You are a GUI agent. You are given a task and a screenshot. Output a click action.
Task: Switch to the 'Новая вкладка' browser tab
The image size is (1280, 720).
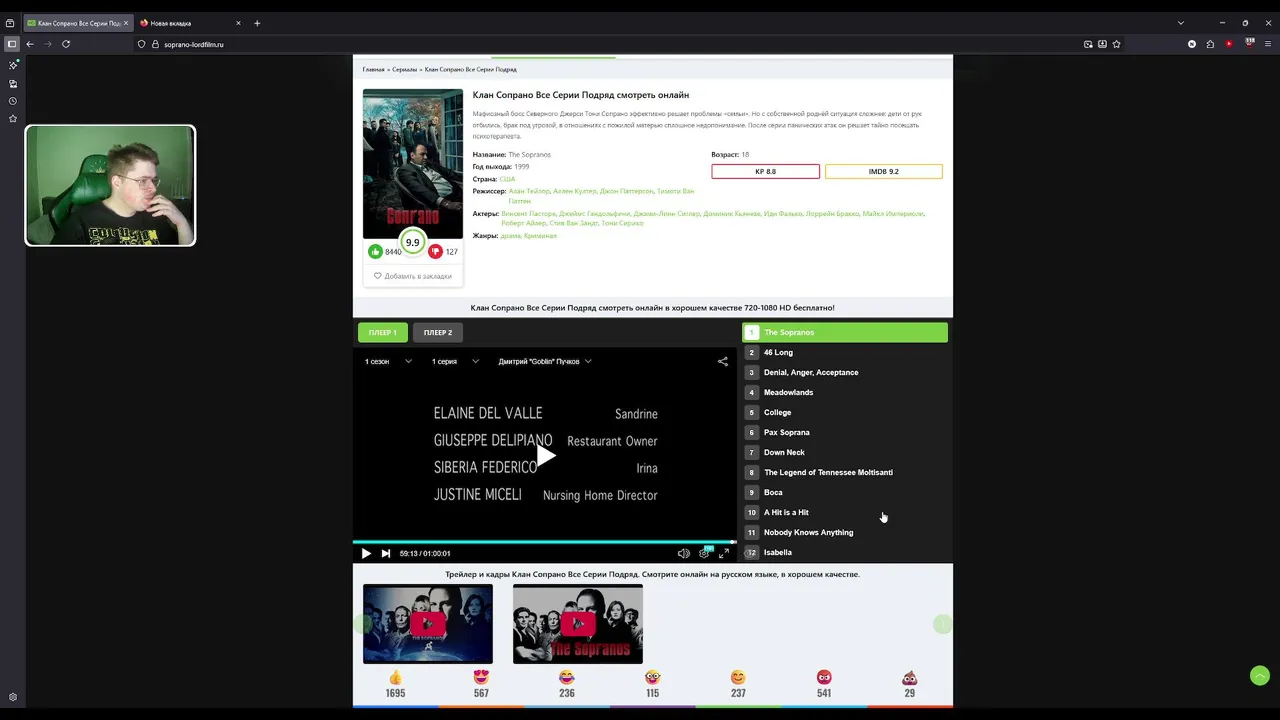coord(190,23)
